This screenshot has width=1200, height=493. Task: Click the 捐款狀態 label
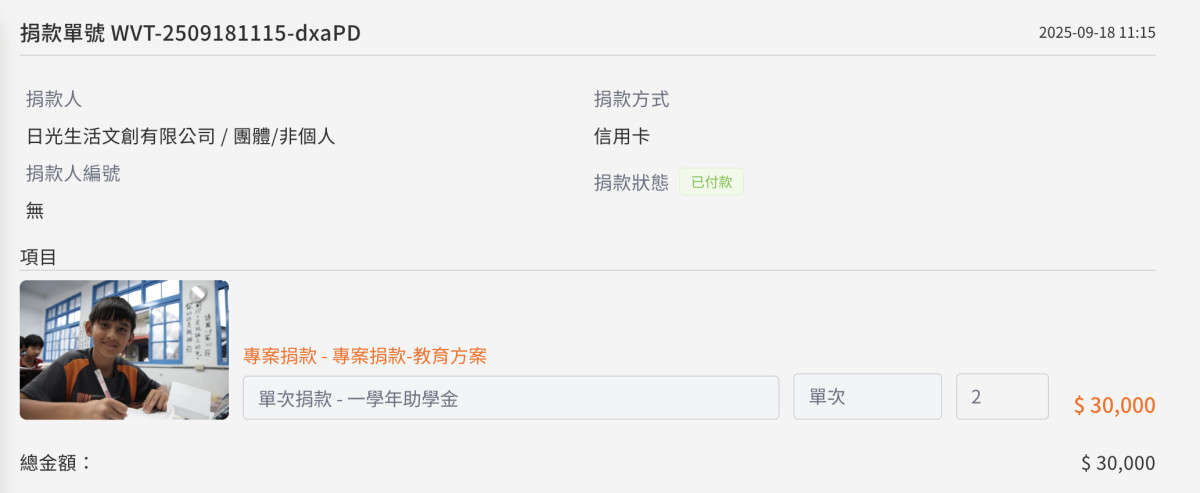pos(631,183)
